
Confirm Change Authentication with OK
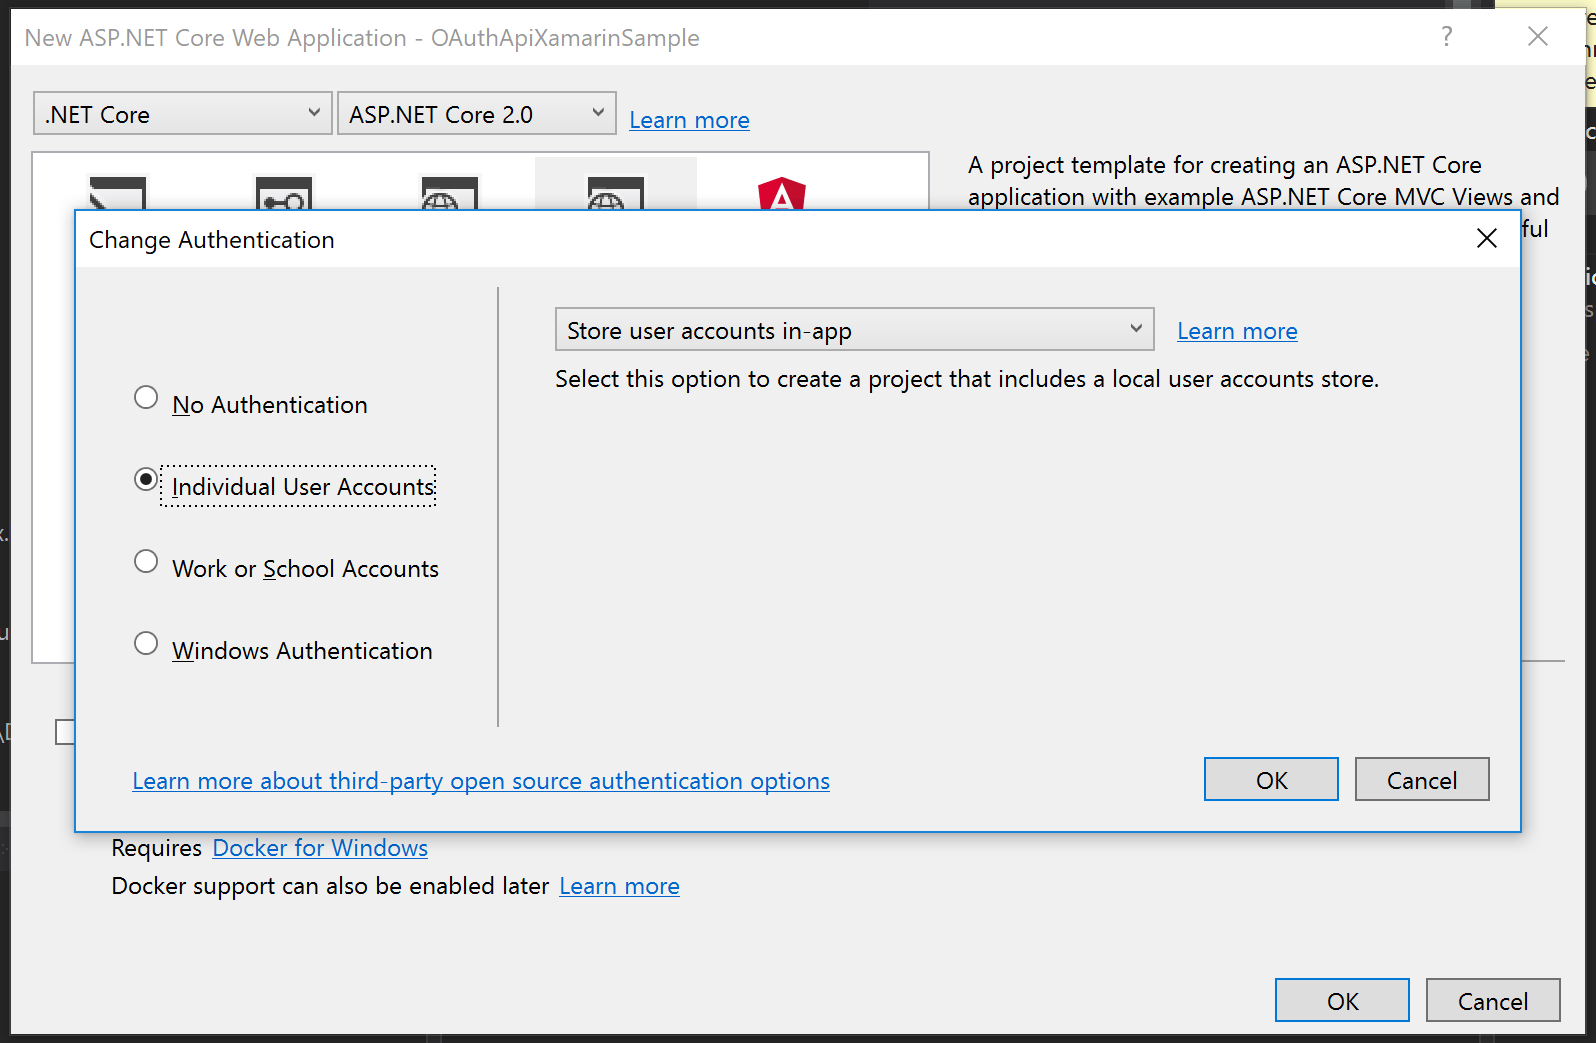pos(1271,780)
